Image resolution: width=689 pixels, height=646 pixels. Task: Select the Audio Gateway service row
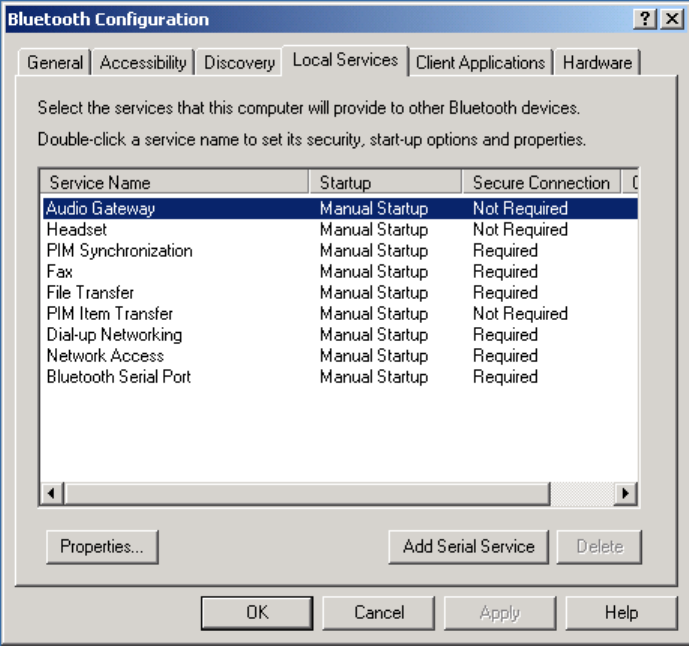341,208
